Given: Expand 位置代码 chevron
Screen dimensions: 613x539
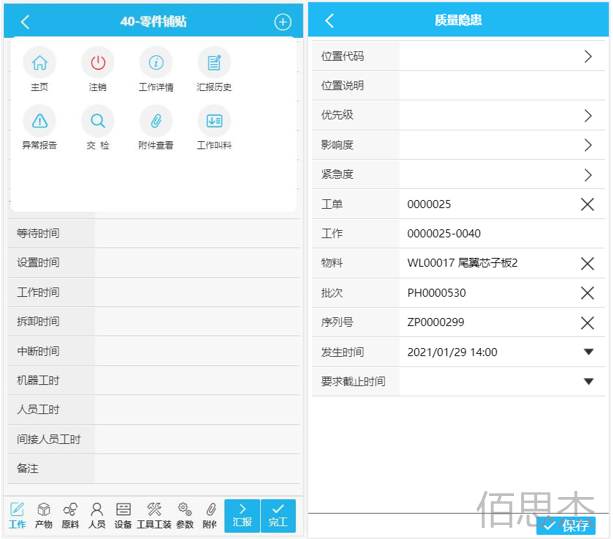Looking at the screenshot, I should (588, 56).
